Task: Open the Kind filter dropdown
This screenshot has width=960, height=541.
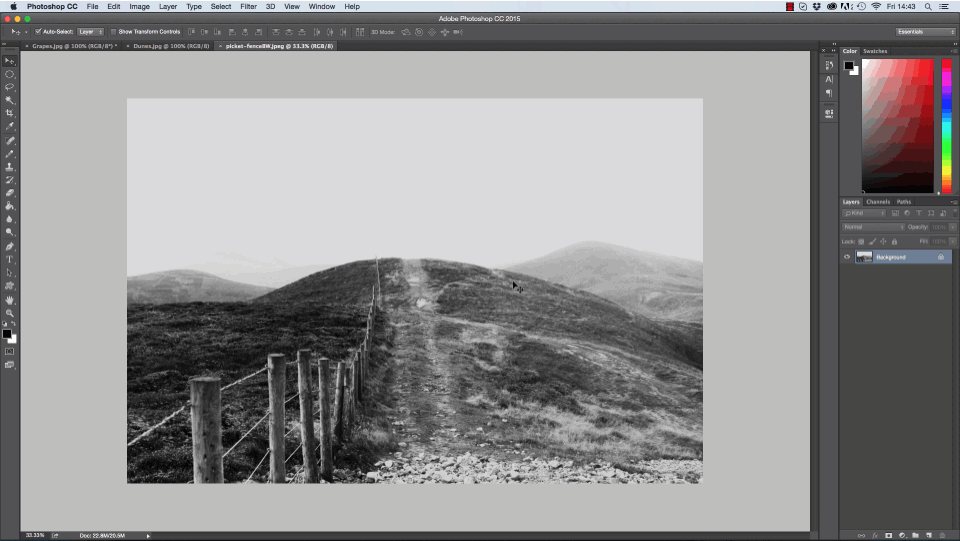Action: [x=864, y=213]
